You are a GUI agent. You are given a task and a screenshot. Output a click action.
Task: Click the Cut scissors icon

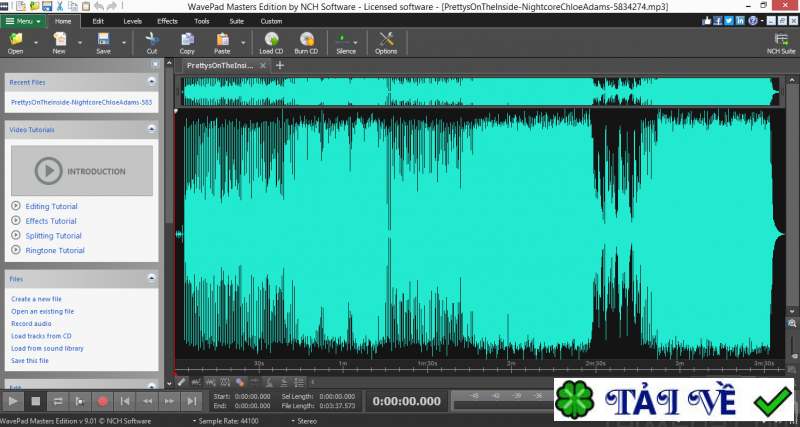pos(151,41)
